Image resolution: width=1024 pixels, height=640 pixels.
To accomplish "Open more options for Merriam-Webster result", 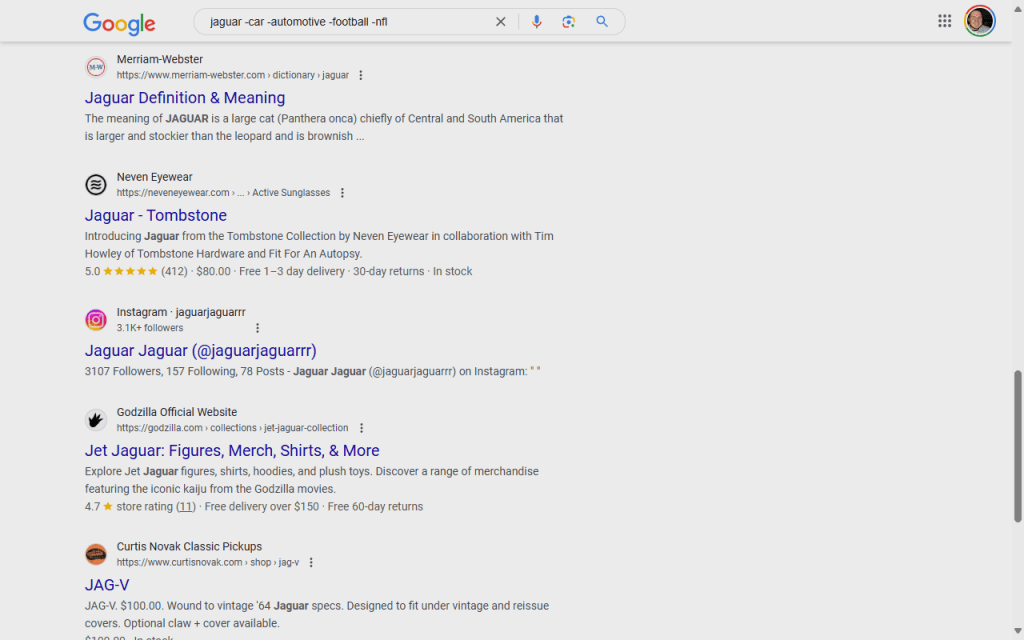I will coord(361,75).
